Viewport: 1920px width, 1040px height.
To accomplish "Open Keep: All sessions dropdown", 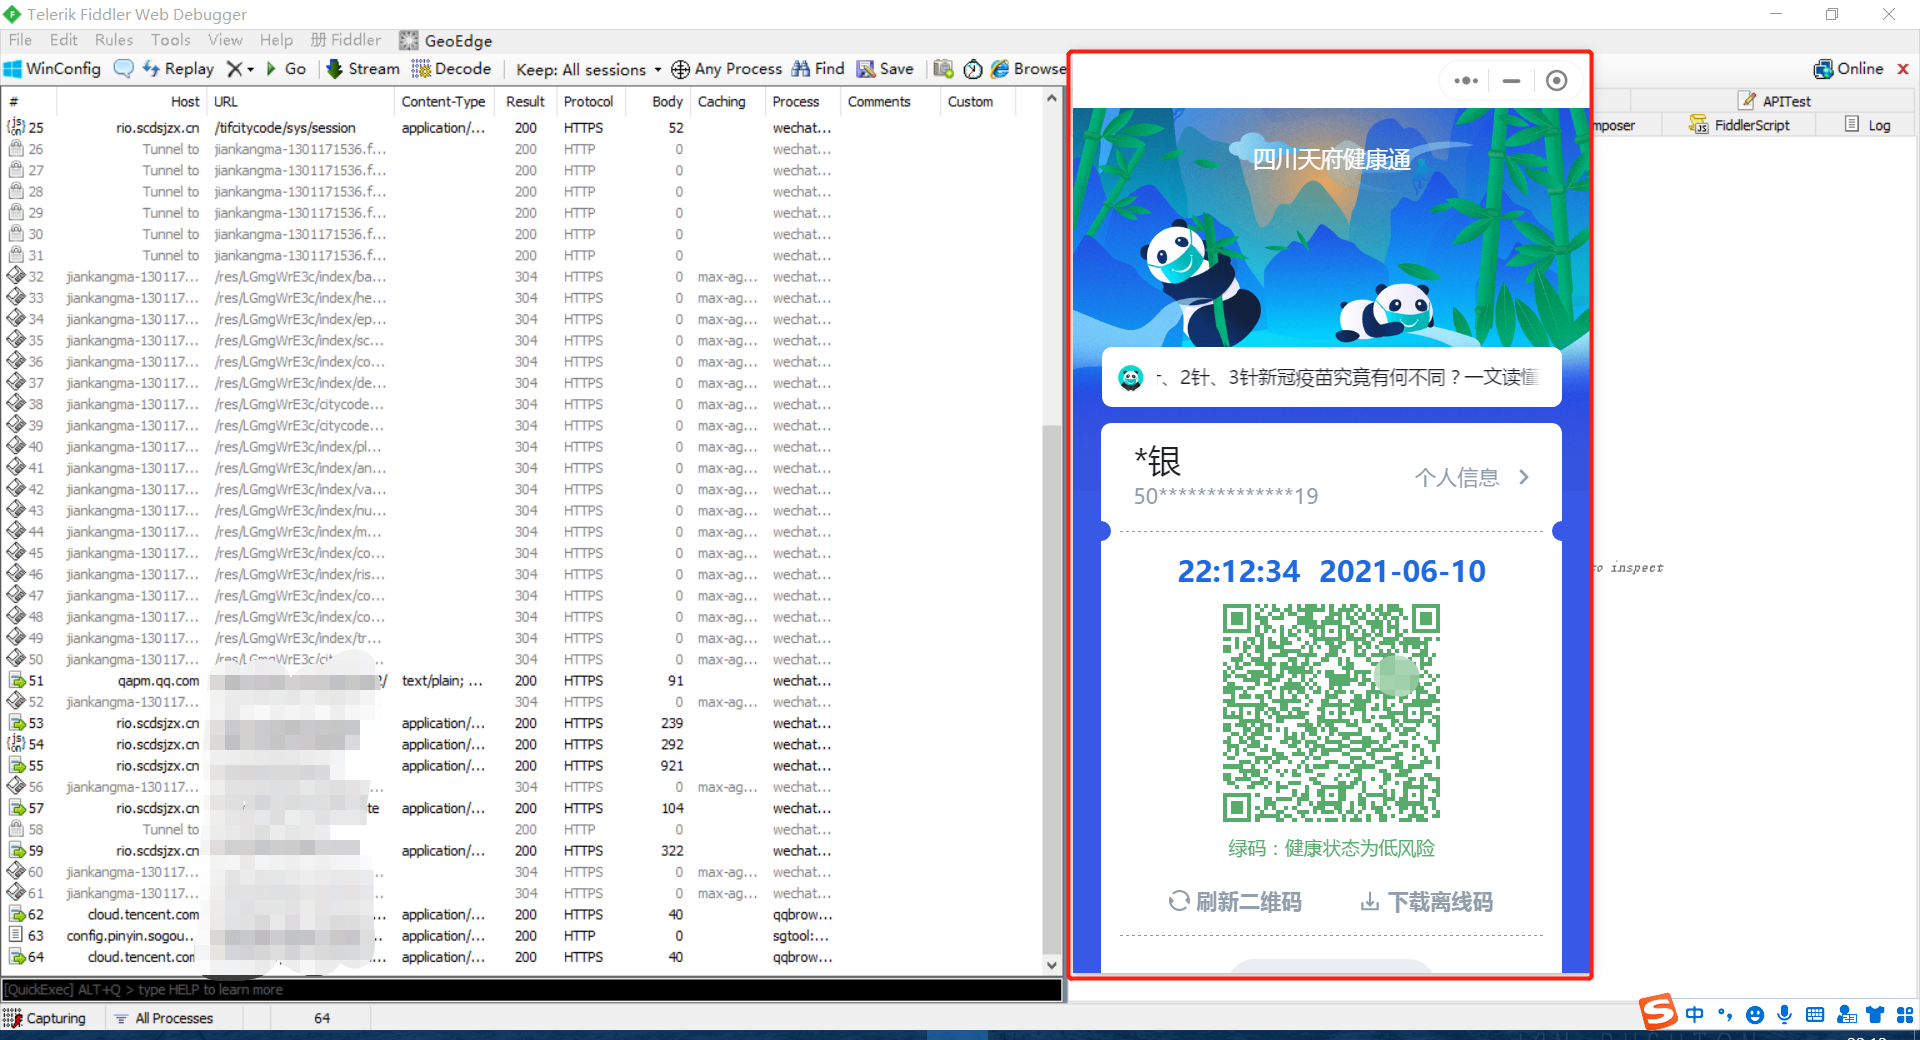I will (588, 69).
